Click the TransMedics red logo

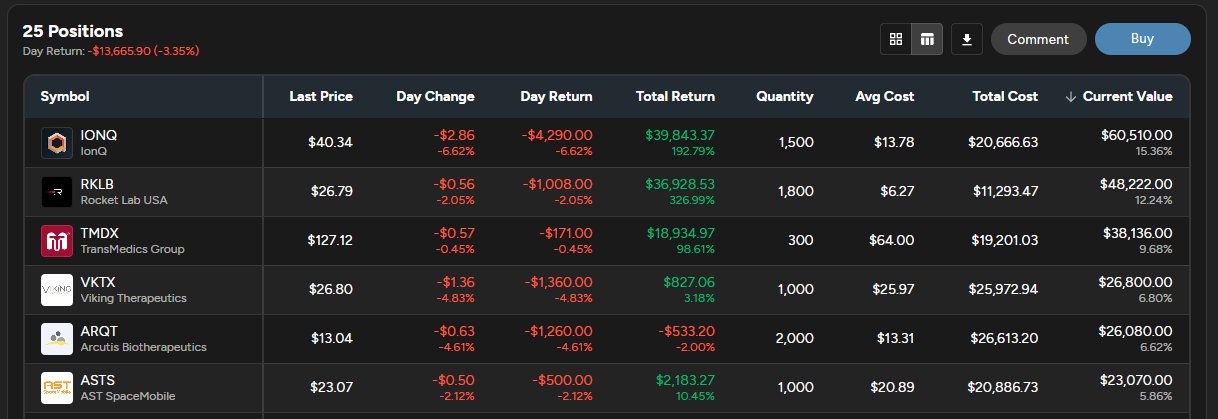coord(56,241)
